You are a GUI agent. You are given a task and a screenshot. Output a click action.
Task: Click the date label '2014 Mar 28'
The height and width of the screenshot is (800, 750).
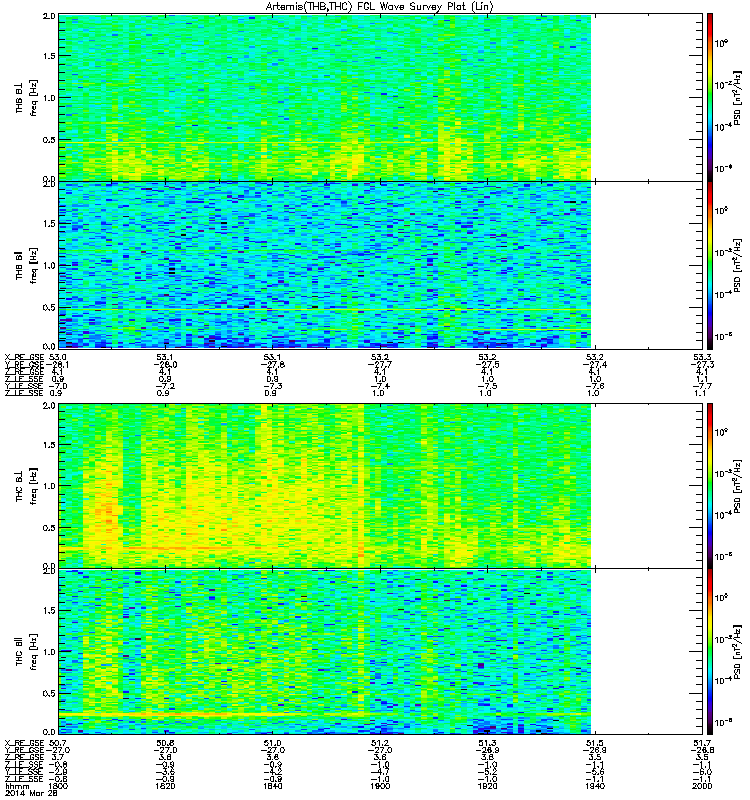(x=31, y=793)
